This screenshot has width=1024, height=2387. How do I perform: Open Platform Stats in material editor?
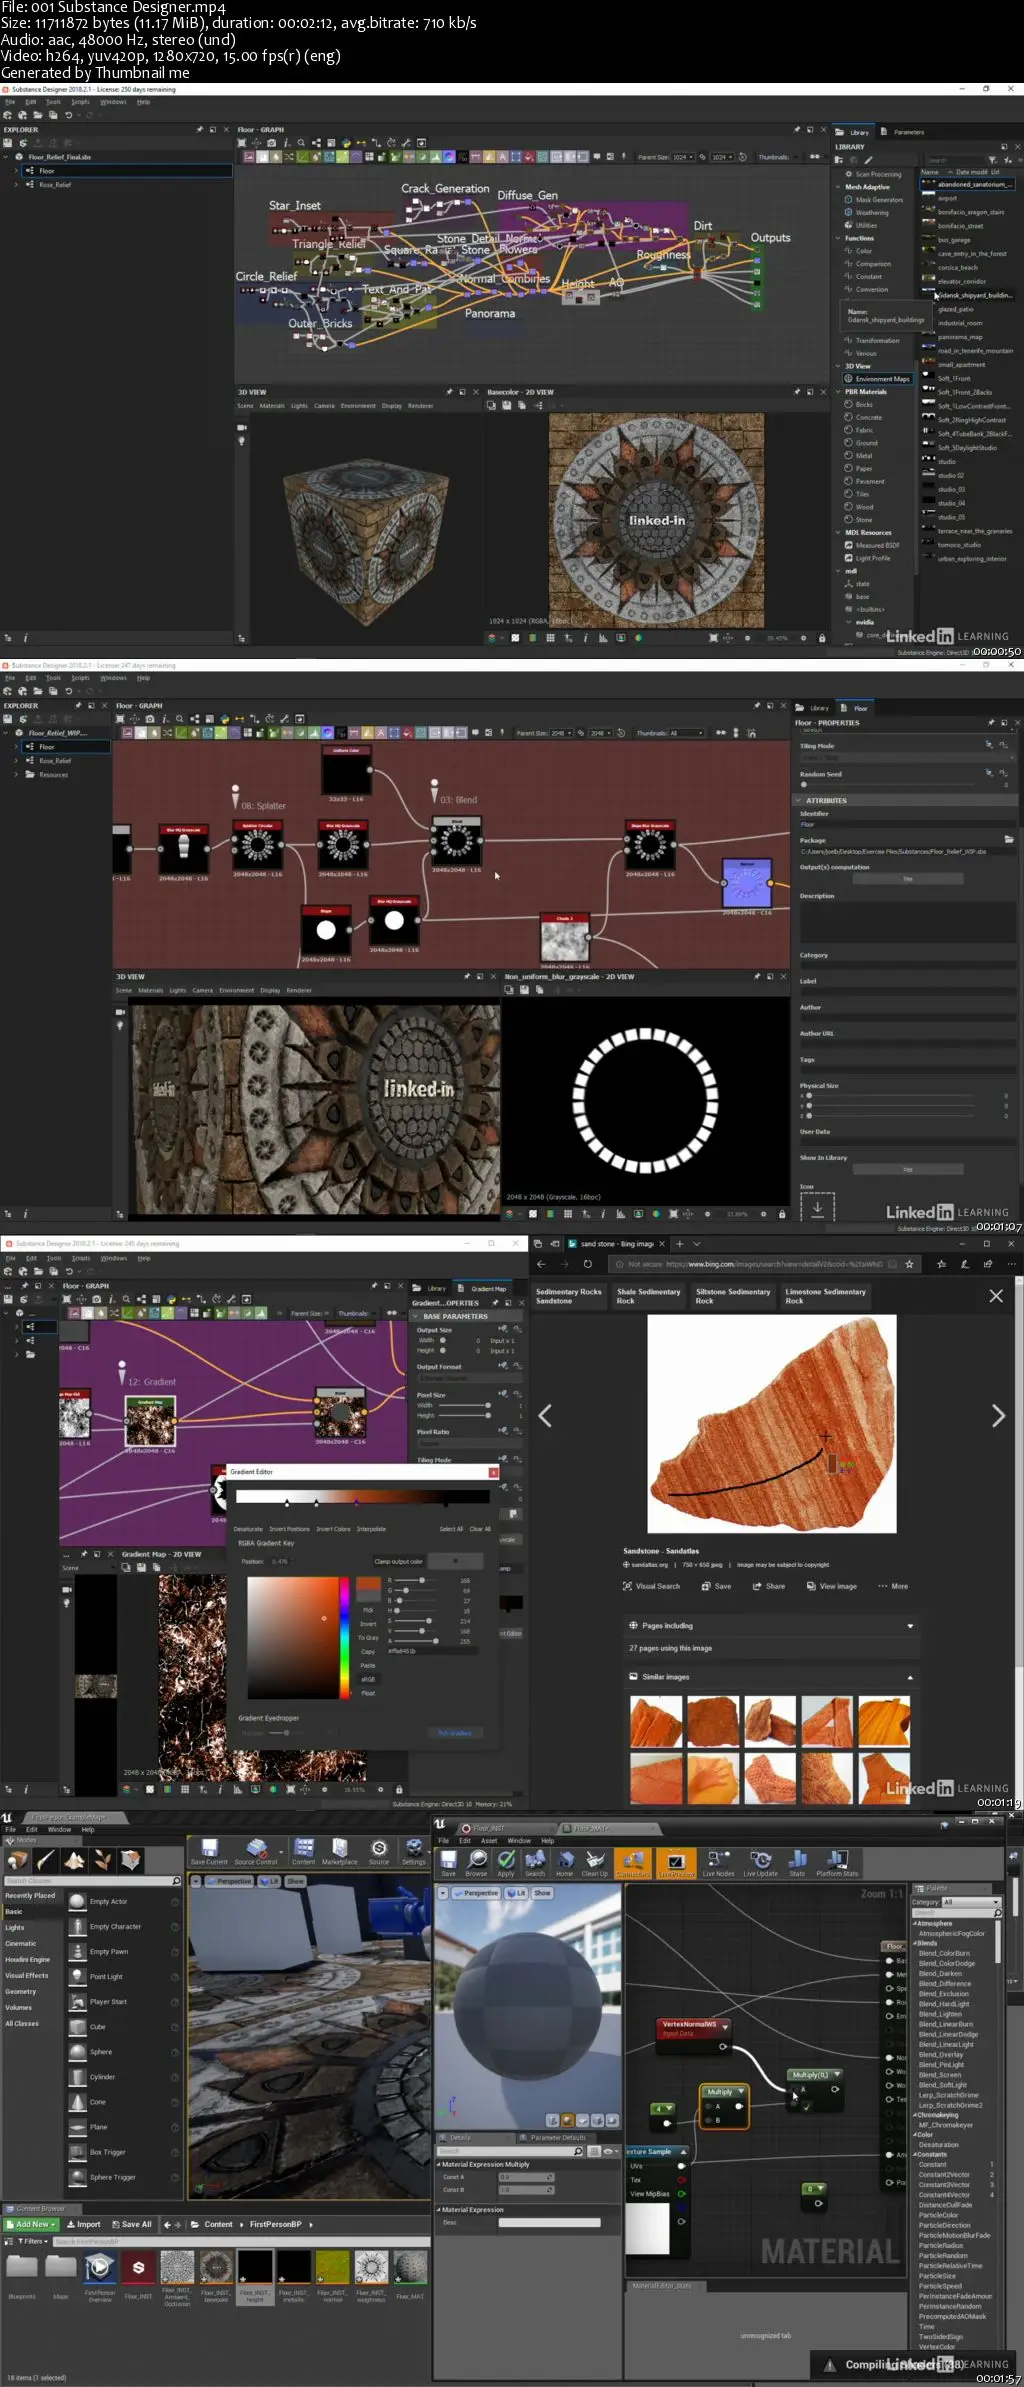[837, 1863]
